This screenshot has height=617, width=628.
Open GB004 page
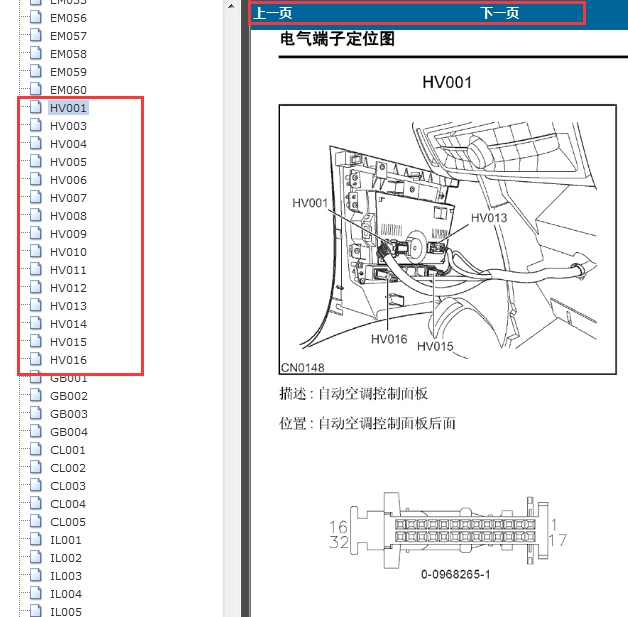click(68, 432)
